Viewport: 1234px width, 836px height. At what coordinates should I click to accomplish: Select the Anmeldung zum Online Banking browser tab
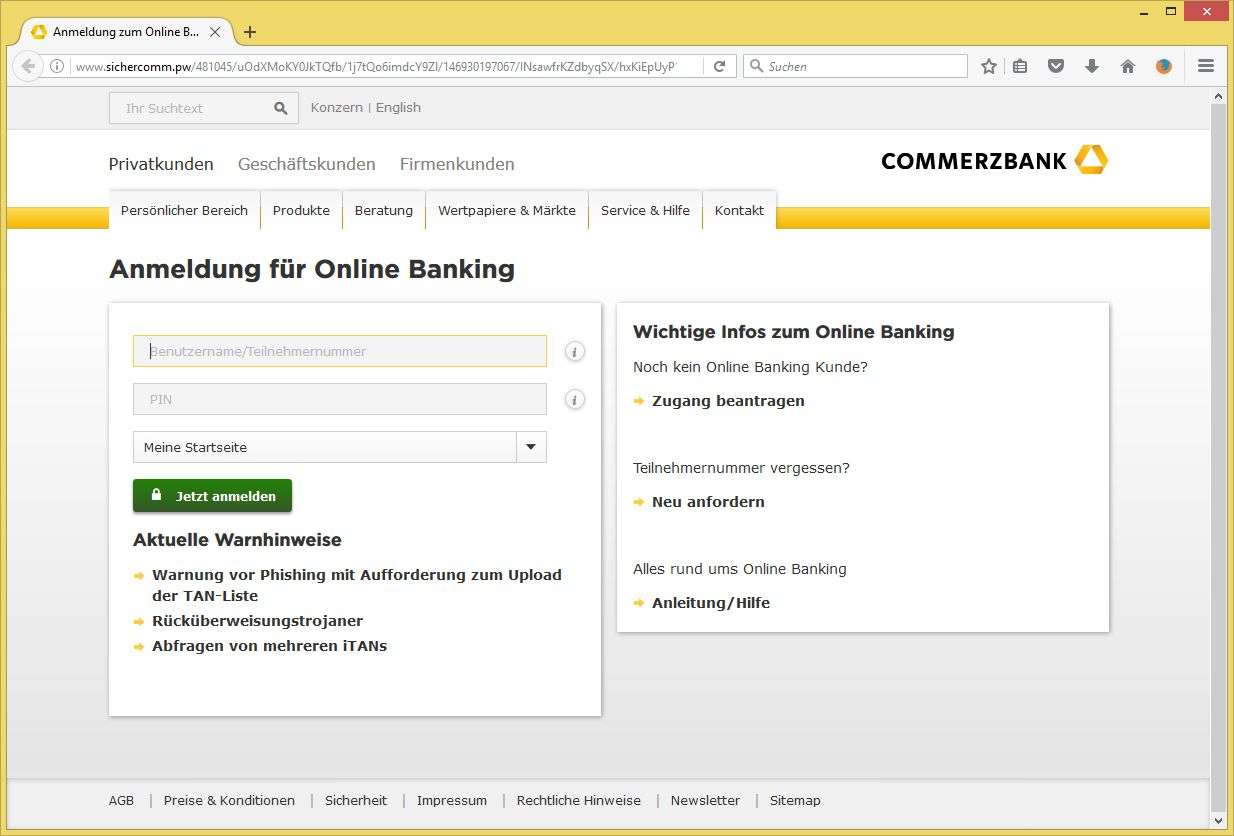(x=125, y=32)
